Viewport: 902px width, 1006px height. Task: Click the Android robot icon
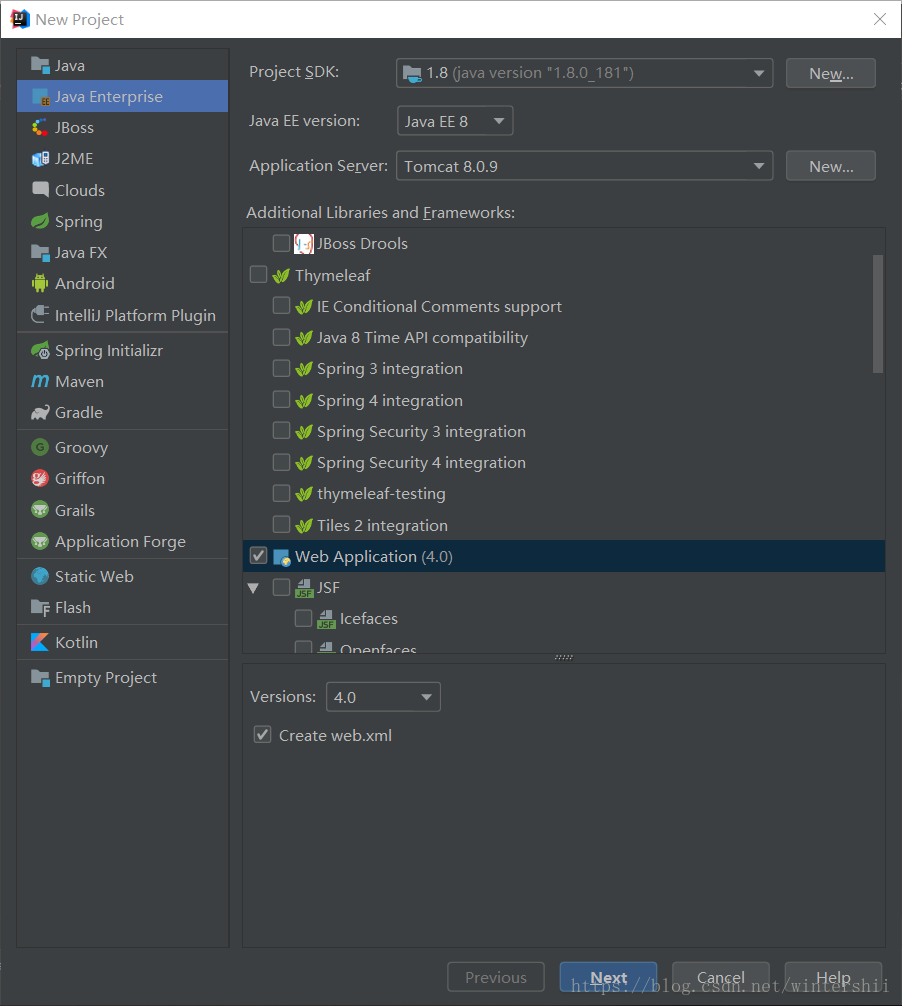(x=40, y=283)
